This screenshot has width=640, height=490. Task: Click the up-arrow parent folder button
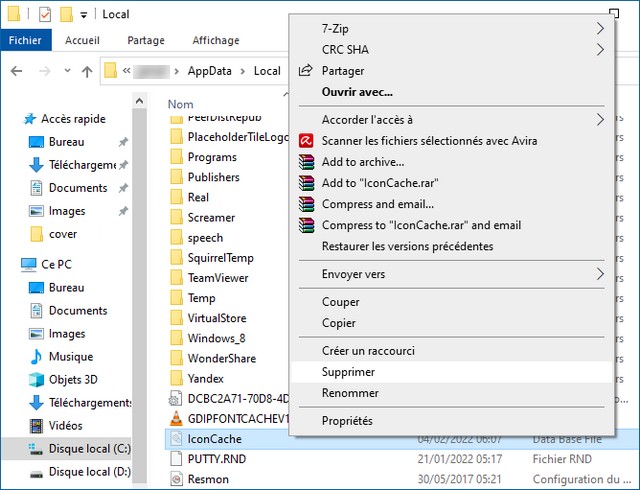point(87,71)
